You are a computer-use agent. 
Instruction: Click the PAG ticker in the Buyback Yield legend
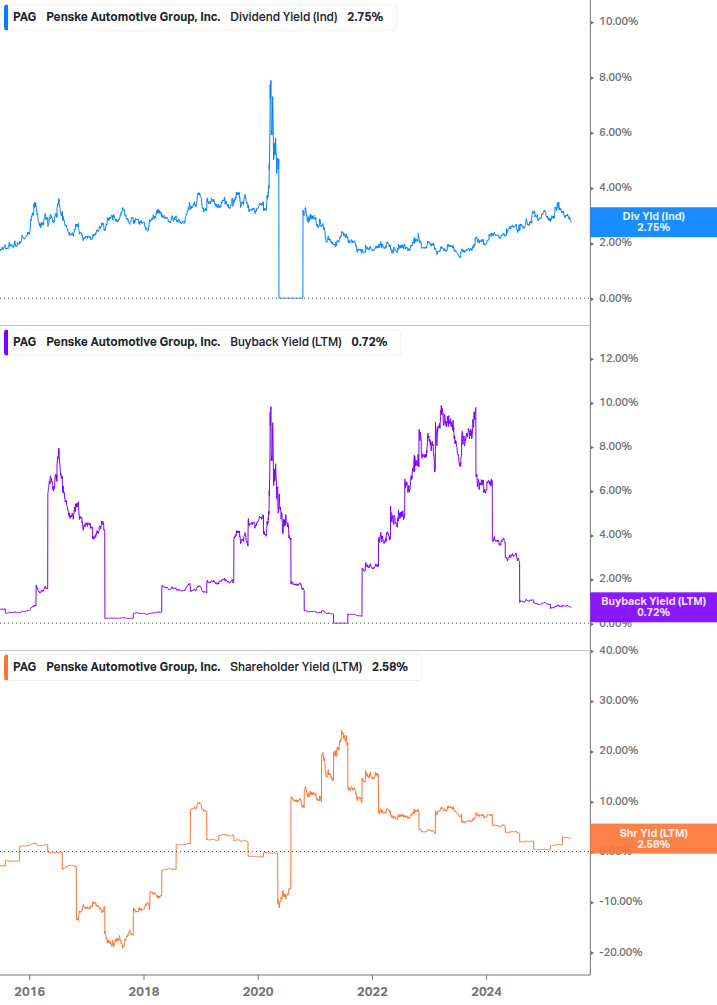point(24,342)
